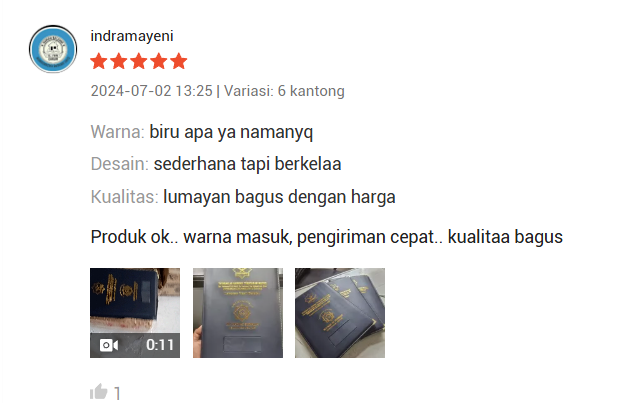638x403 pixels.
Task: Click the fifth orange rating star
Action: click(179, 61)
